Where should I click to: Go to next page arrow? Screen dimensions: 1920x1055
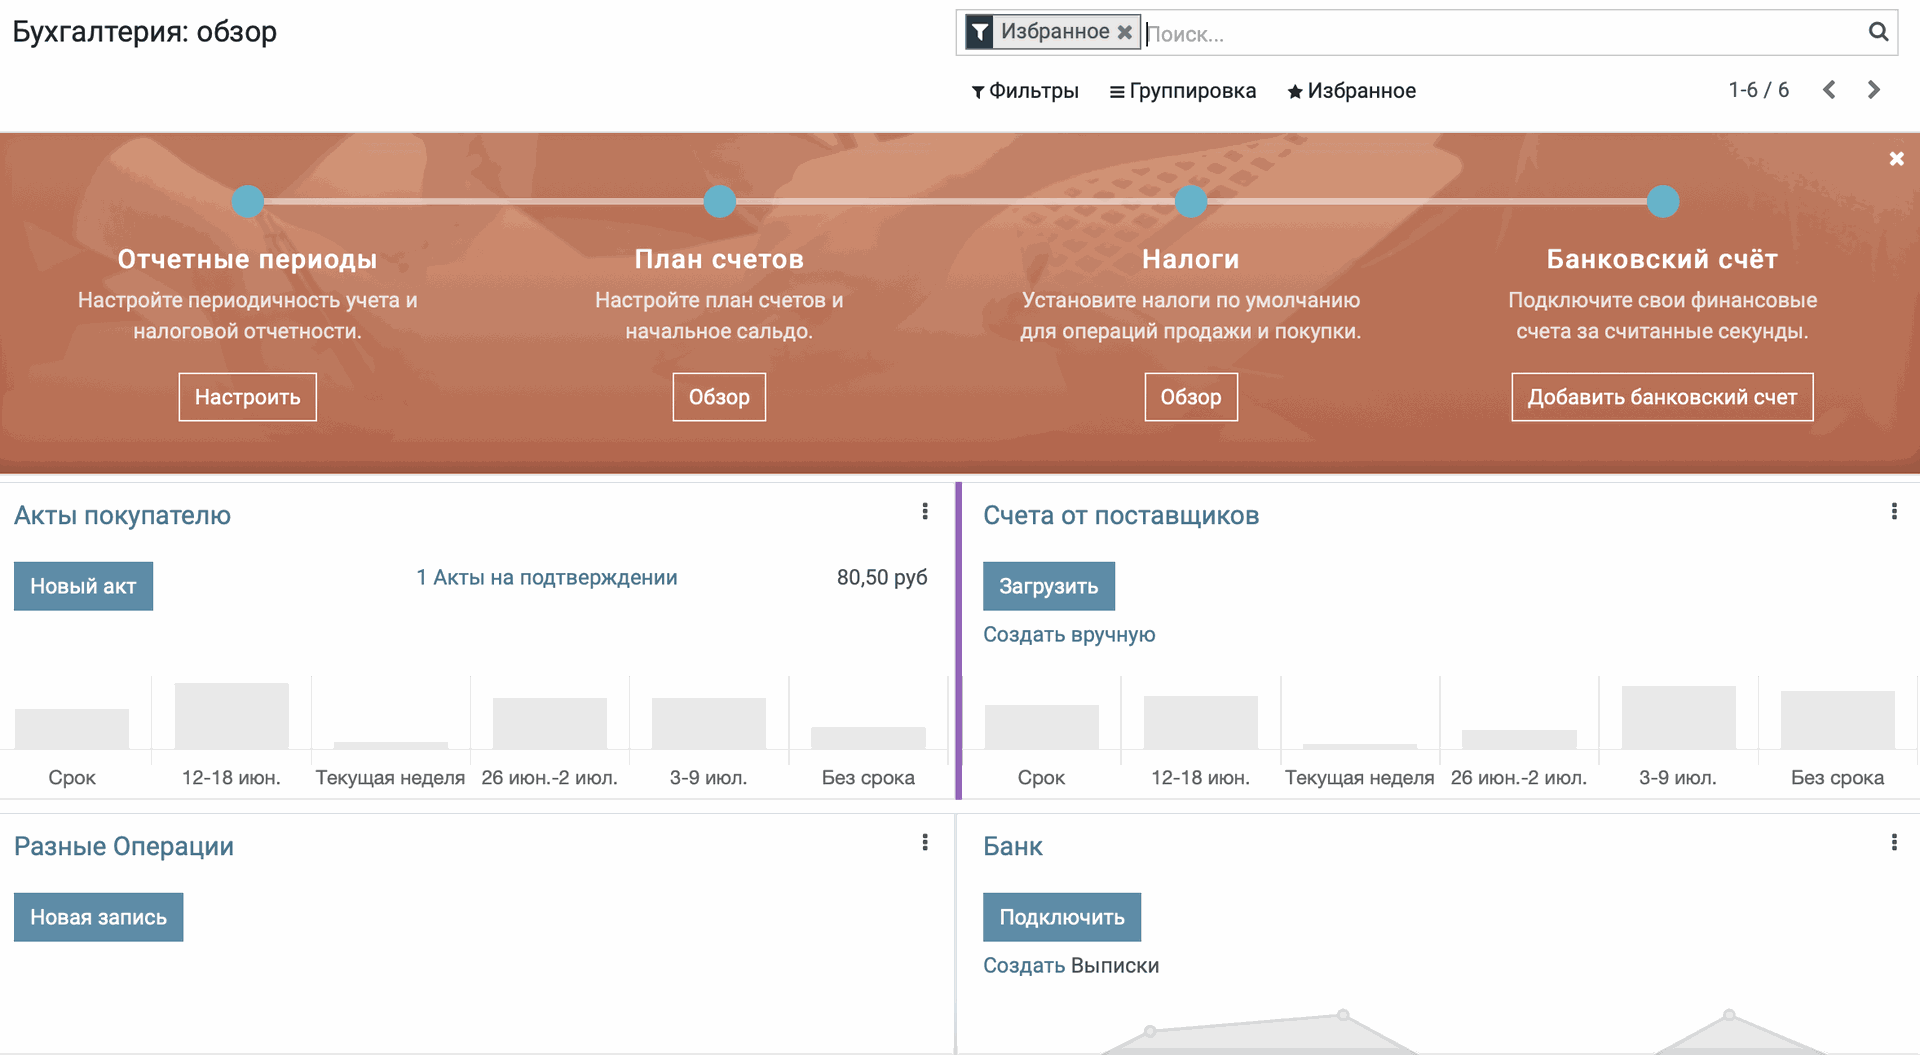(1873, 90)
